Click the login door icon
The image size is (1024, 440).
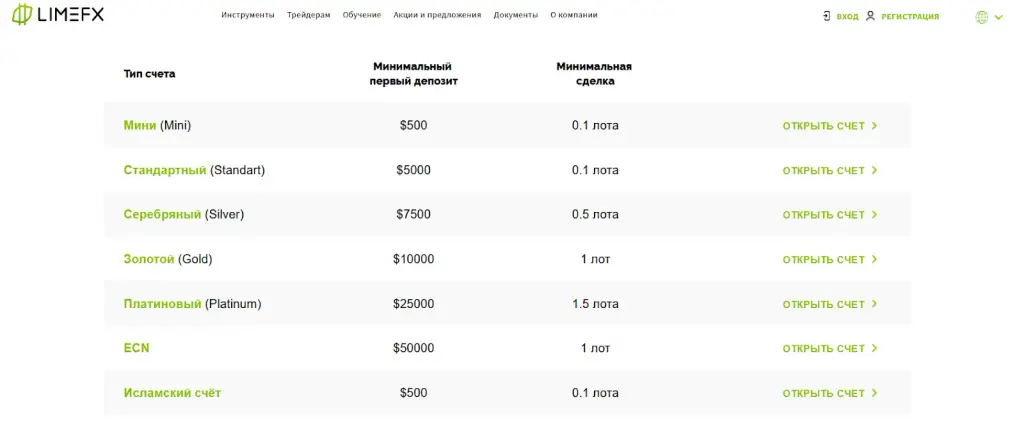(827, 16)
